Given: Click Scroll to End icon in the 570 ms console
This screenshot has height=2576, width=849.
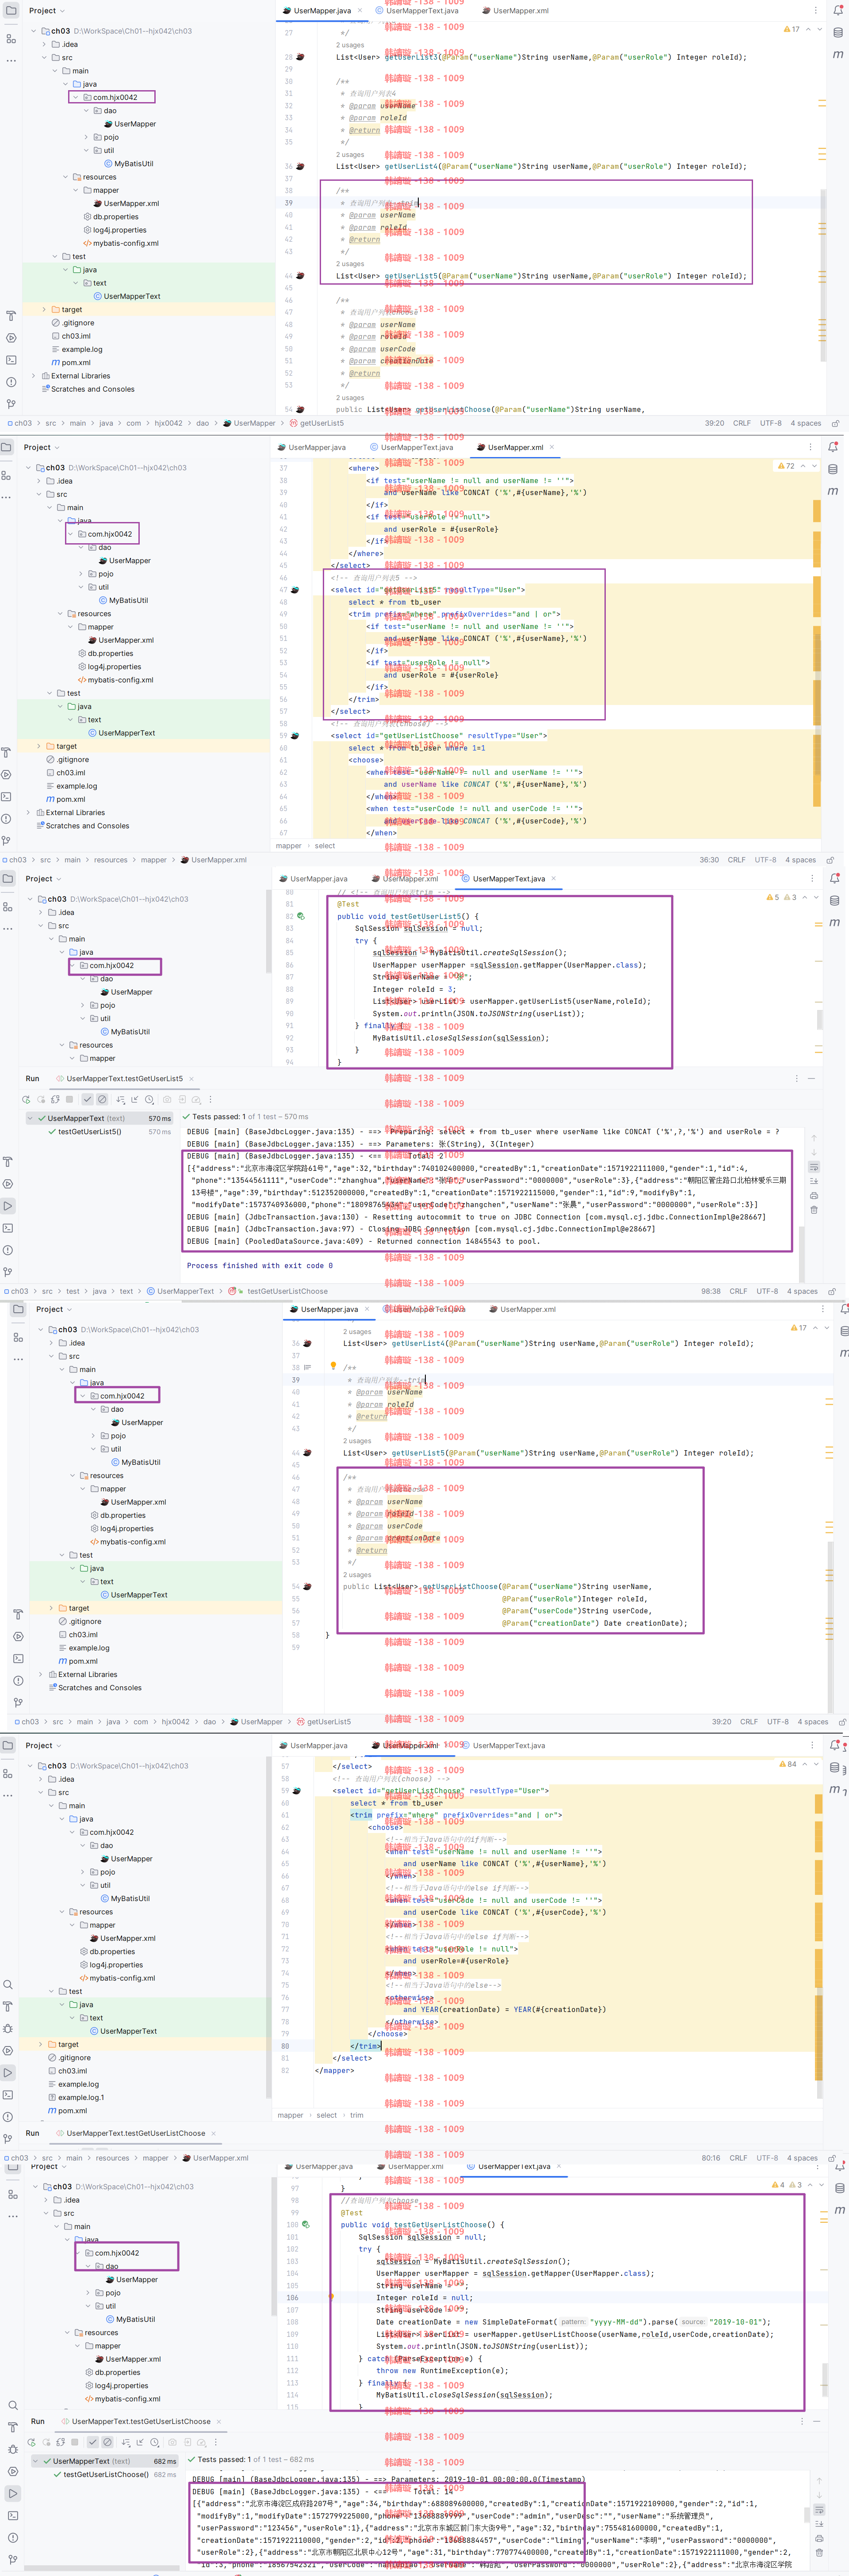Looking at the screenshot, I should coord(814,1181).
